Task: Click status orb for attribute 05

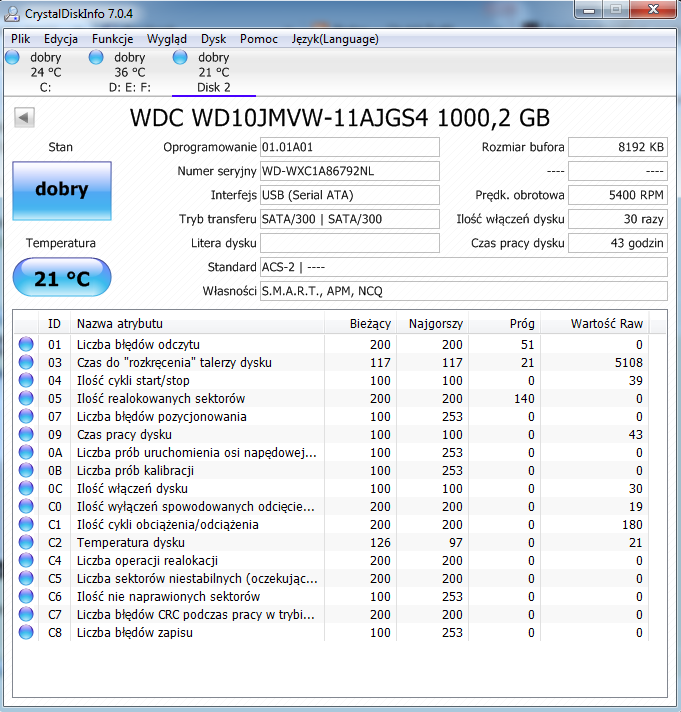Action: tap(26, 398)
